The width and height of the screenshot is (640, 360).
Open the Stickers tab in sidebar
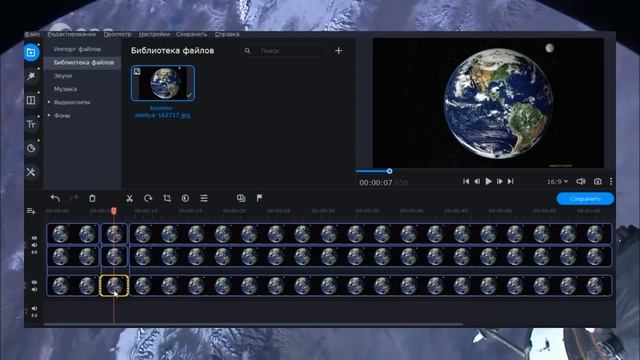point(31,148)
